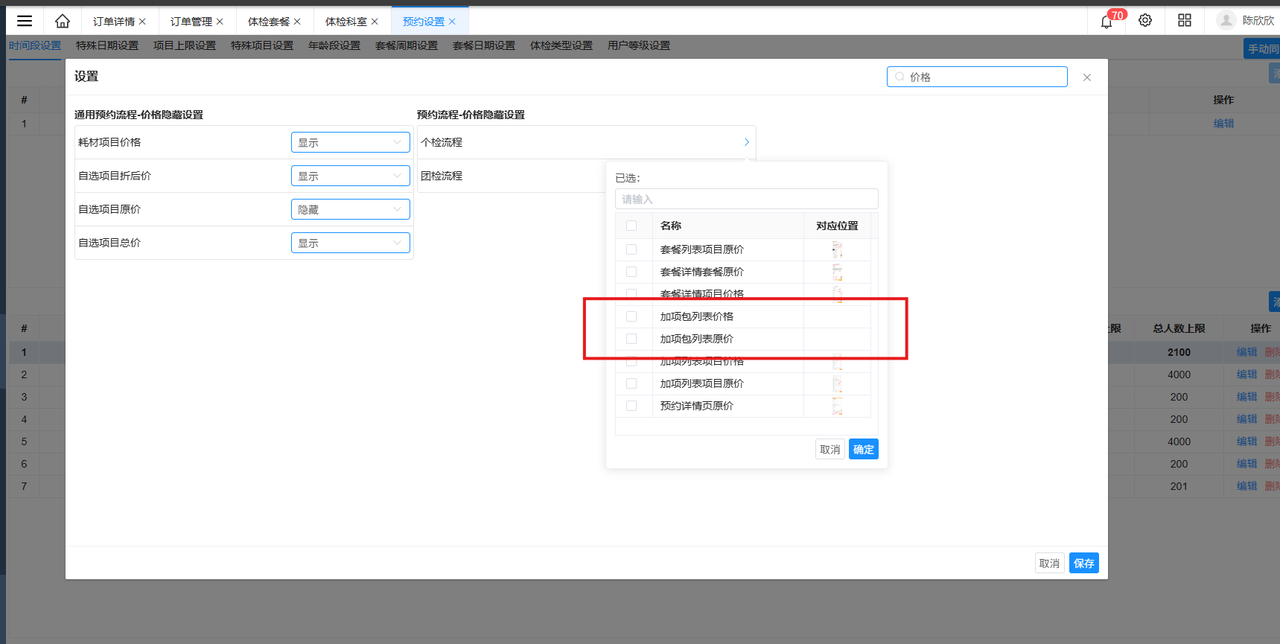Click 确定 in the selection popup
The width and height of the screenshot is (1280, 644).
(x=863, y=450)
